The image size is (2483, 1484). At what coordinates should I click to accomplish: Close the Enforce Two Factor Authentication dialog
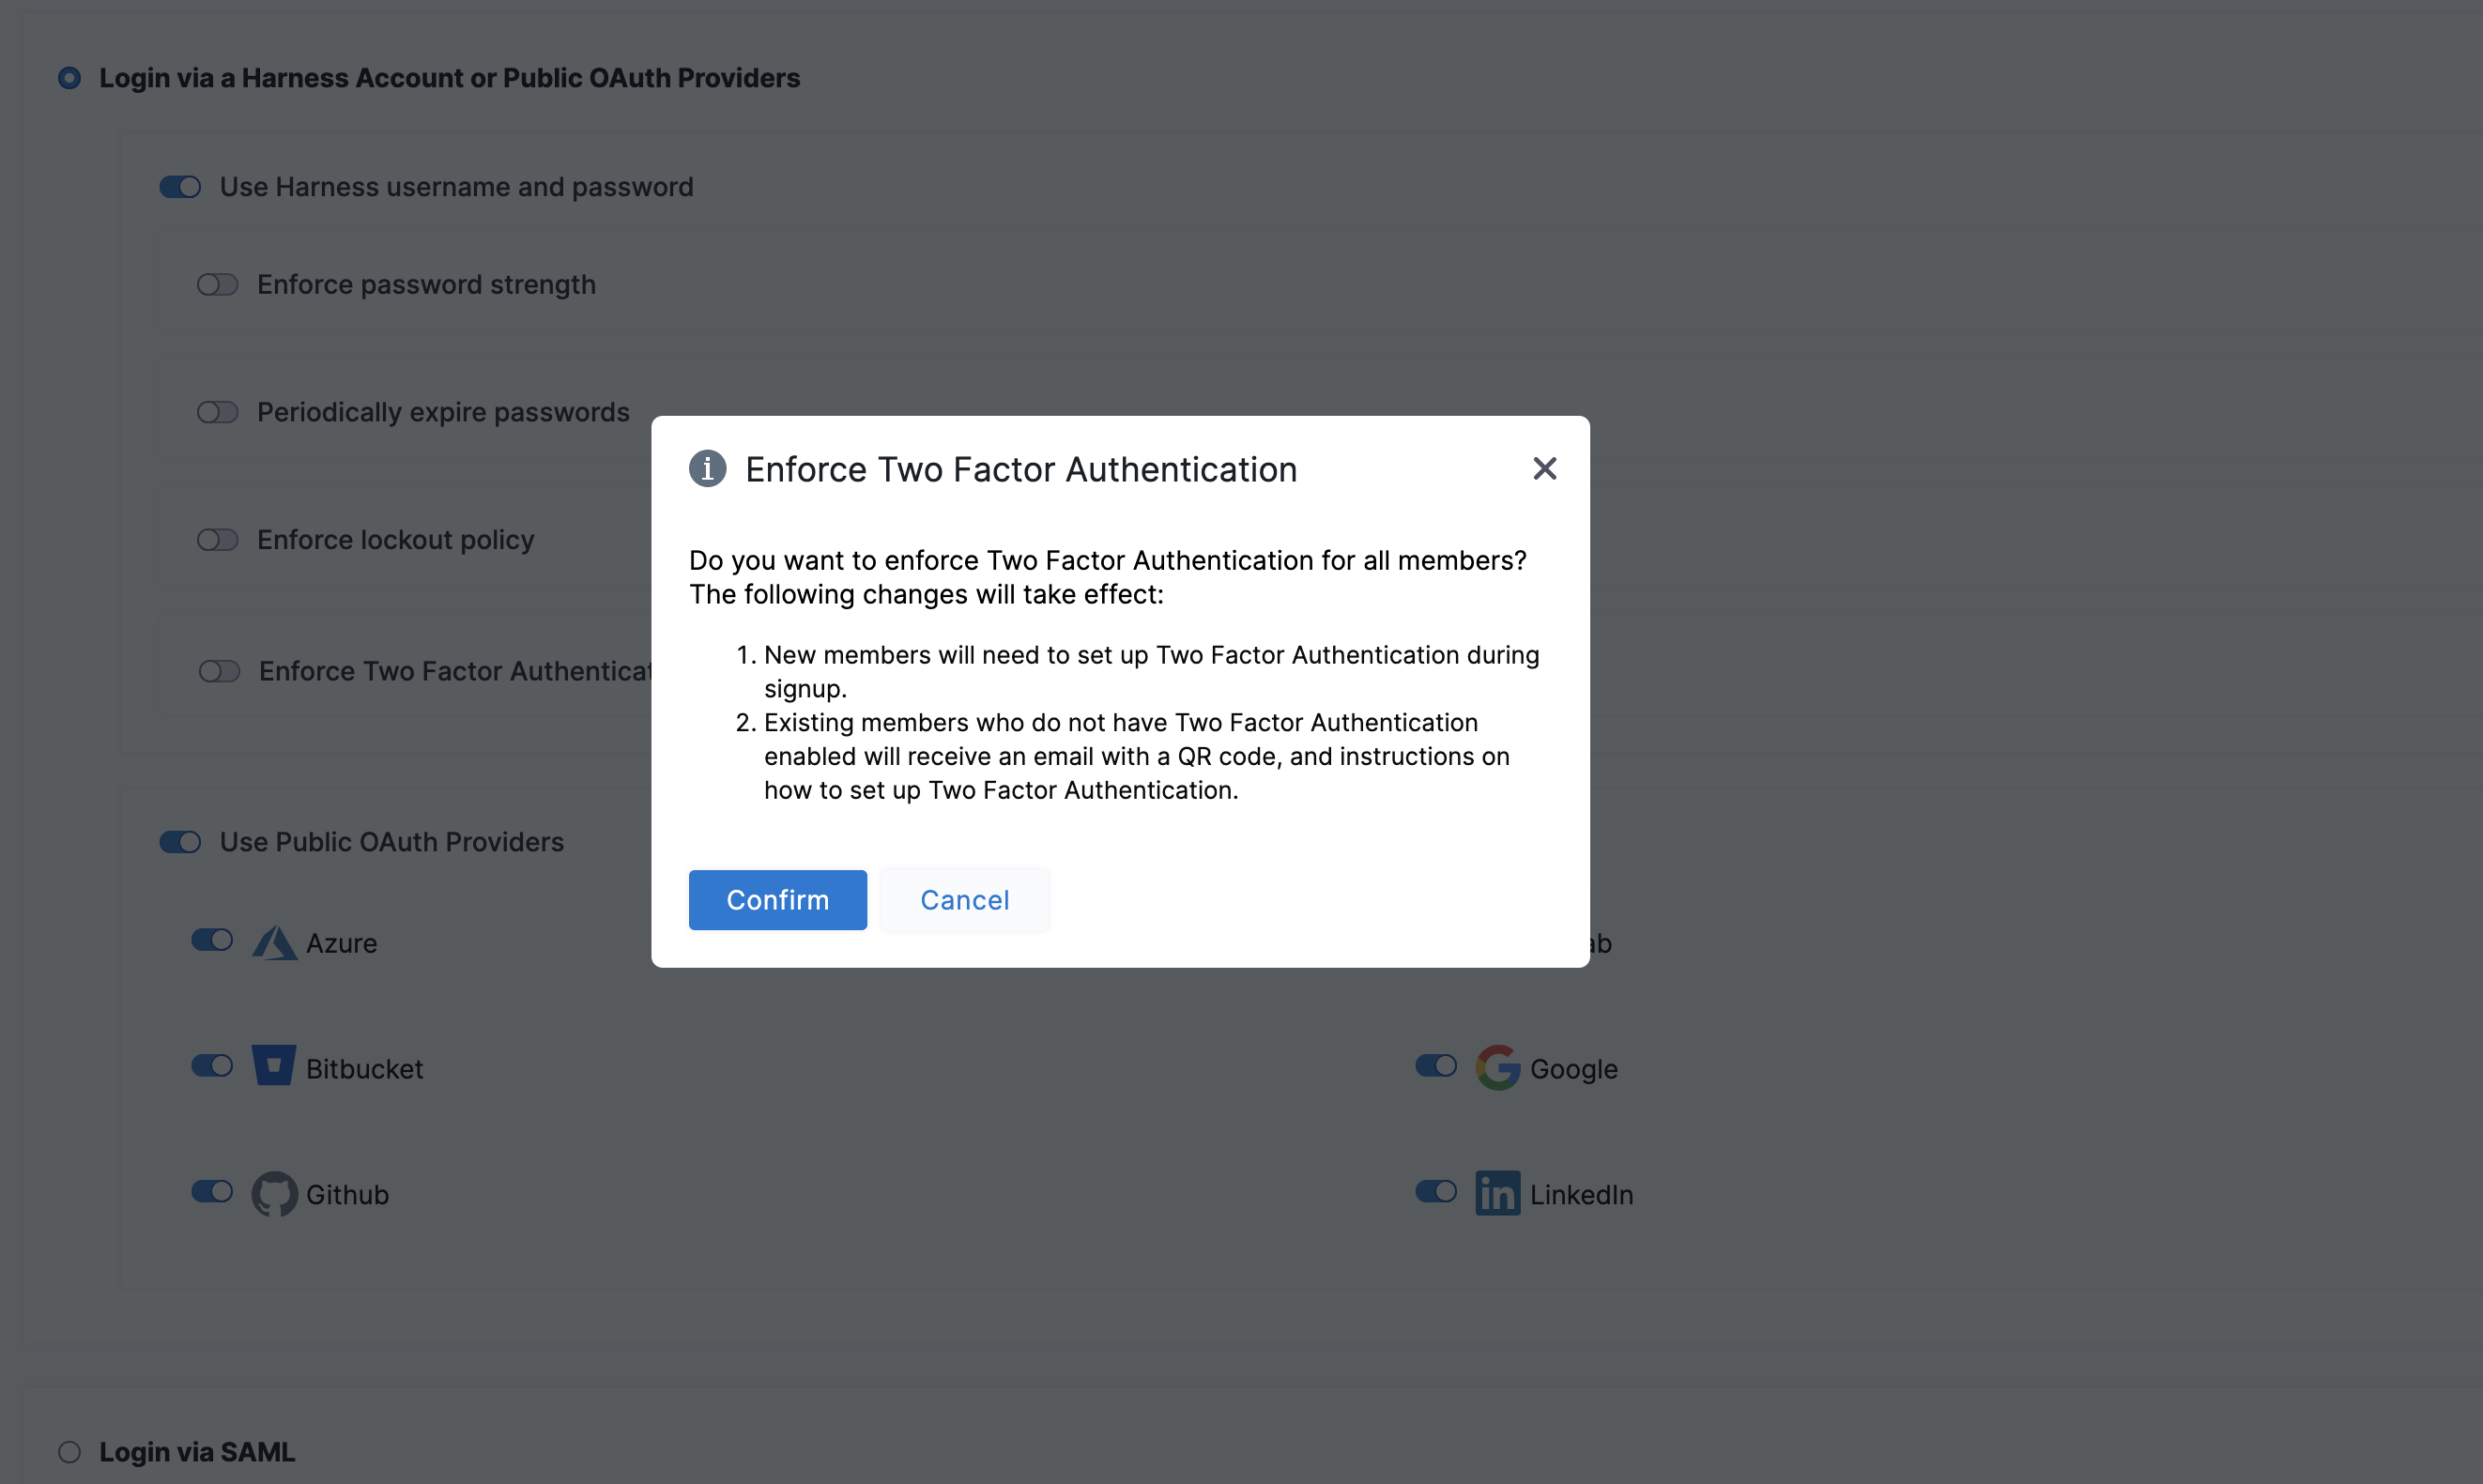1544,468
